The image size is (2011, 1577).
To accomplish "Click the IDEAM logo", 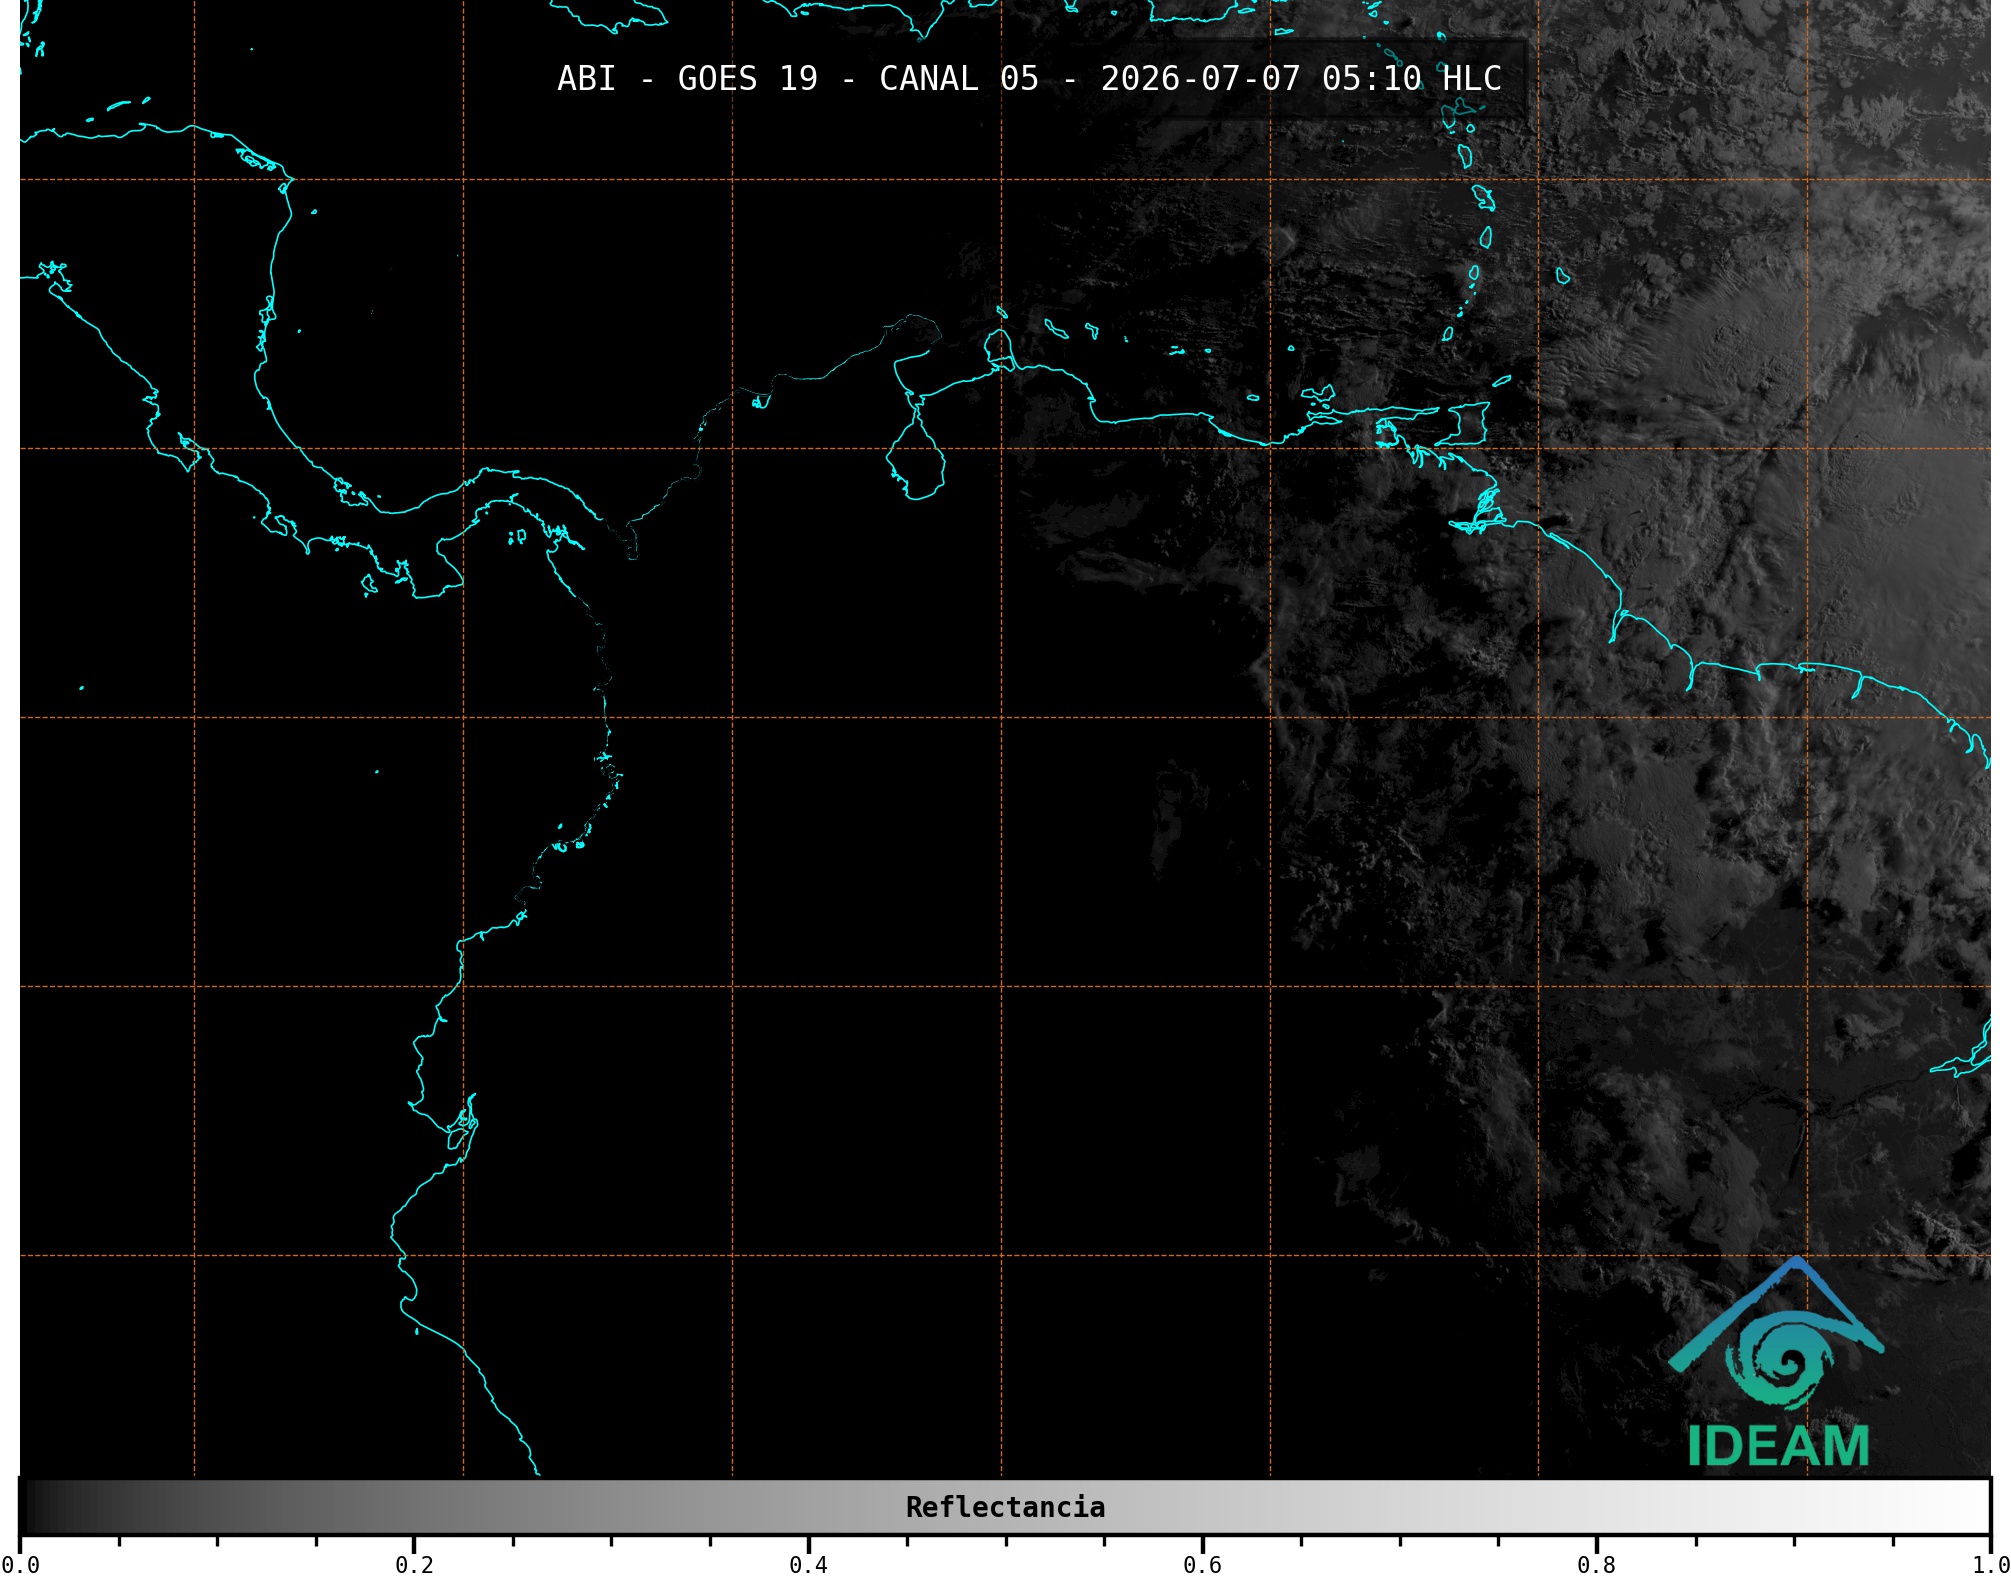I will click(1777, 1362).
